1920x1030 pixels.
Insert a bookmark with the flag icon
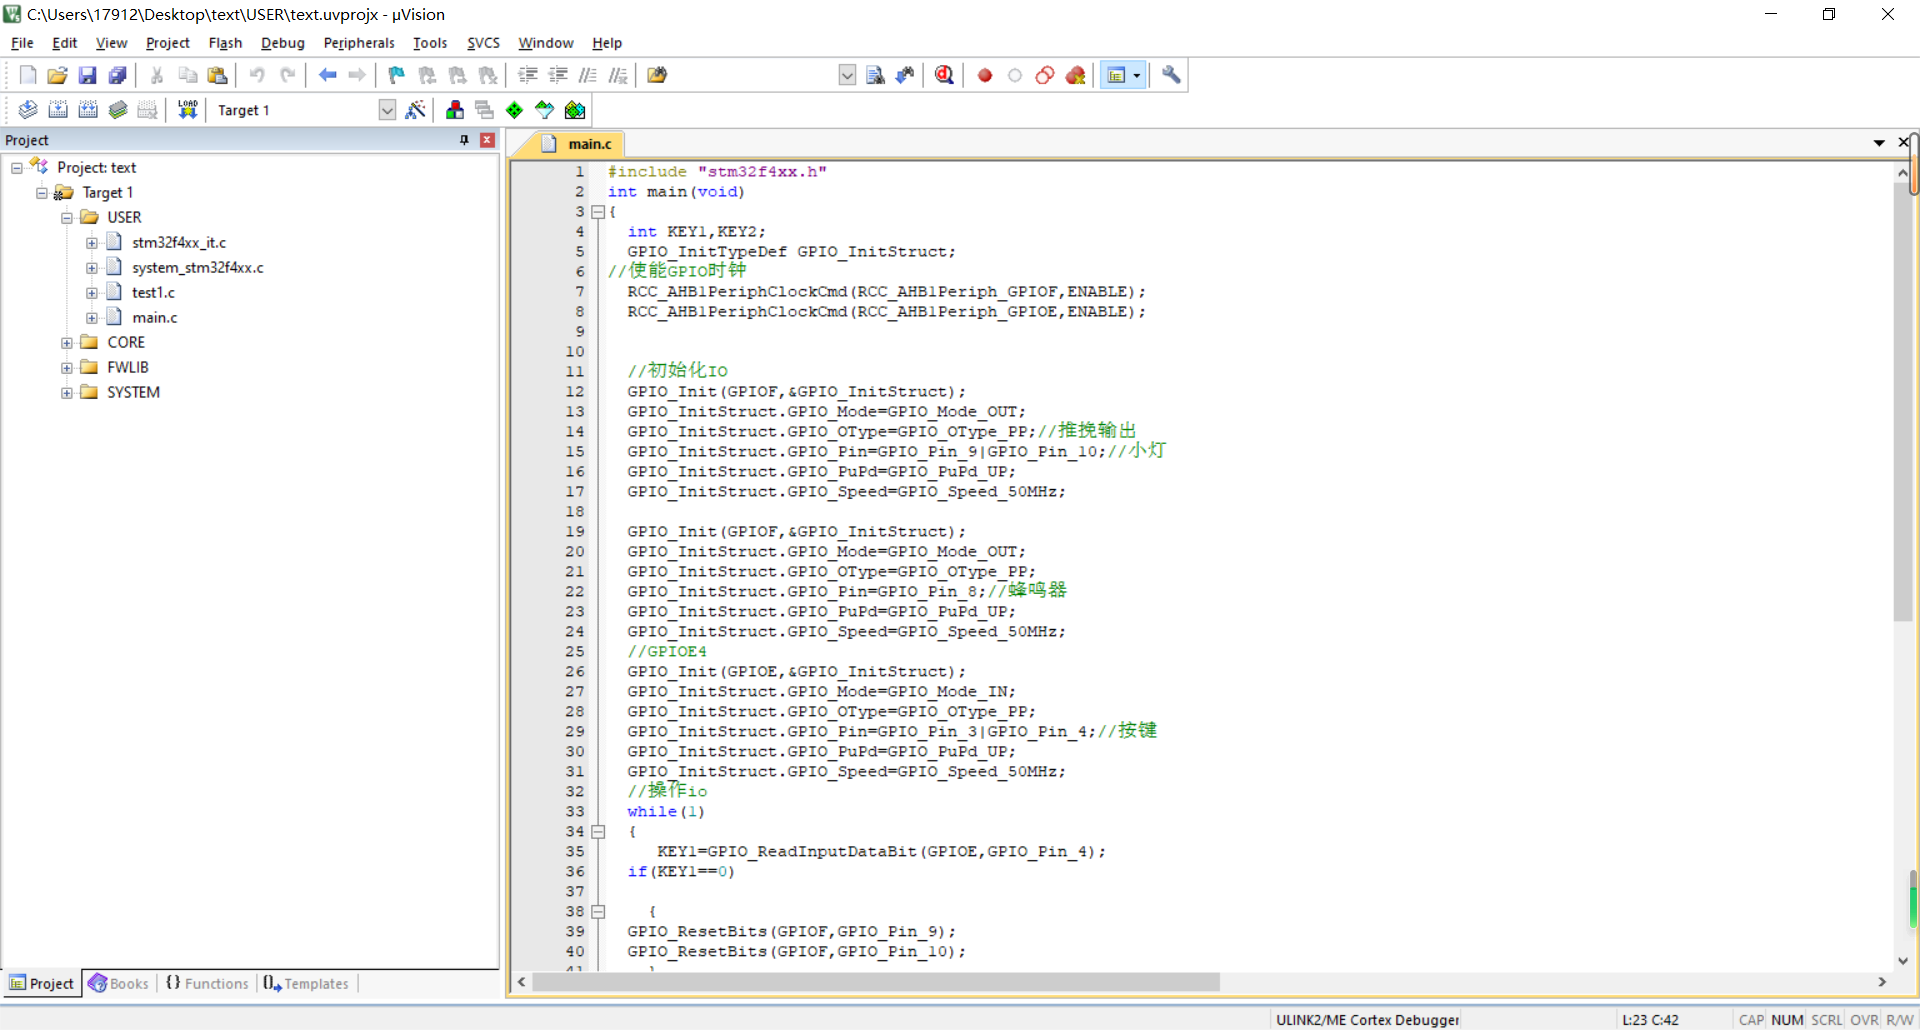pyautogui.click(x=396, y=75)
